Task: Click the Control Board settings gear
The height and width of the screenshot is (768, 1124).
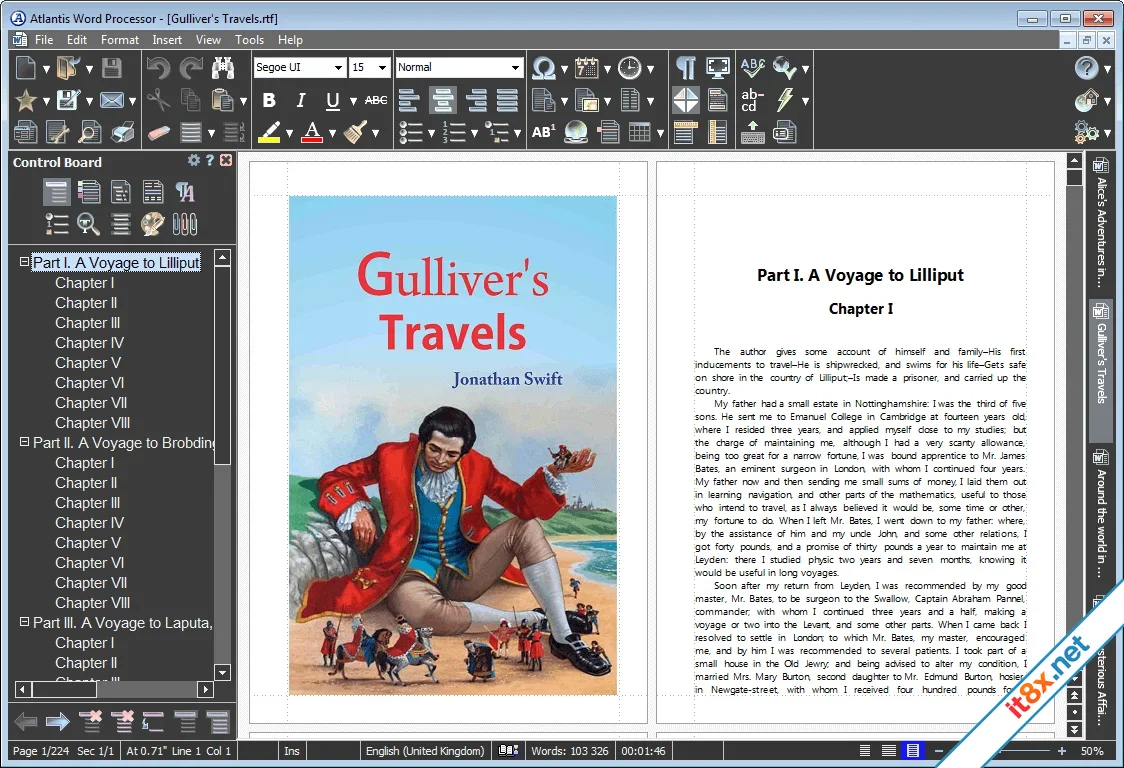Action: pos(194,161)
